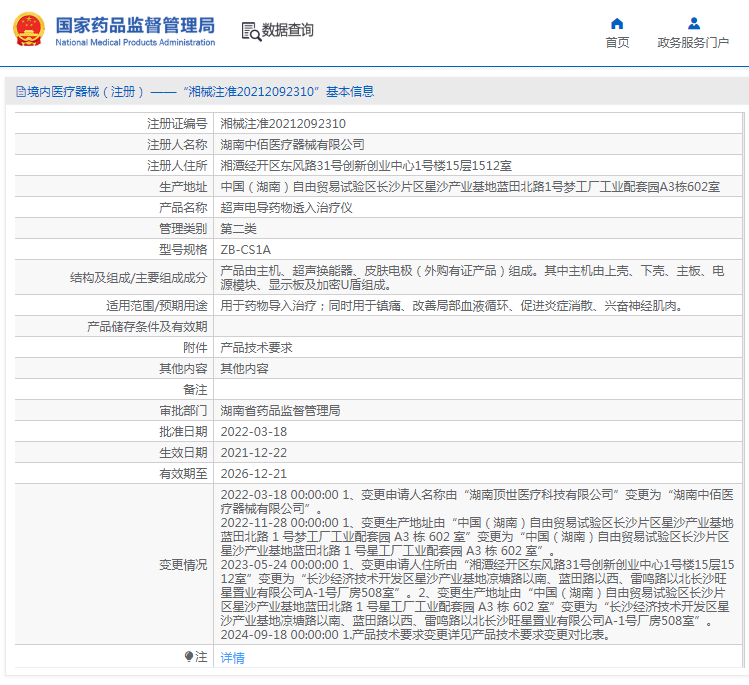Click the data query magnifier icon
Screen dimensions: 749x685
251,32
